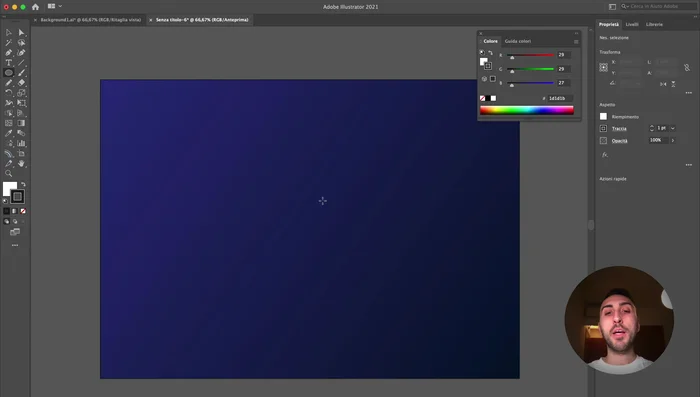
Task: Set toolbar paint mode to None
Action: [x=23, y=211]
